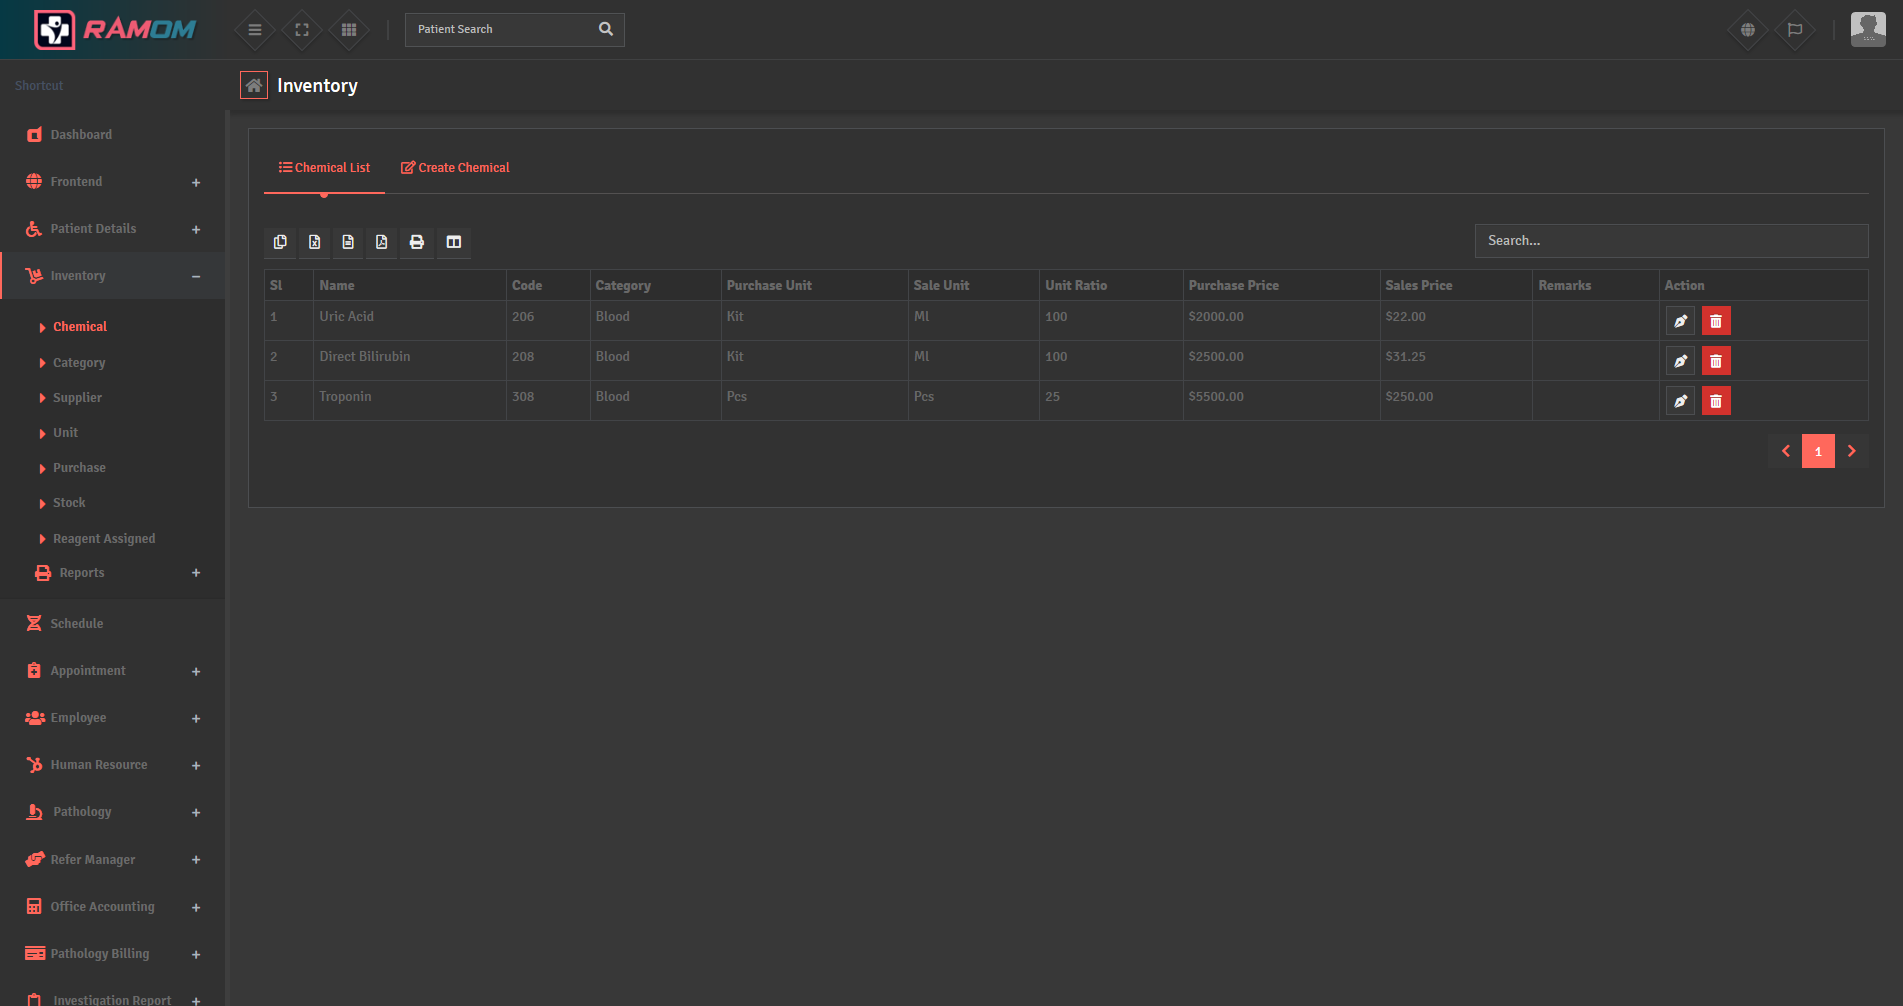Toggle fullscreen mode

[301, 29]
